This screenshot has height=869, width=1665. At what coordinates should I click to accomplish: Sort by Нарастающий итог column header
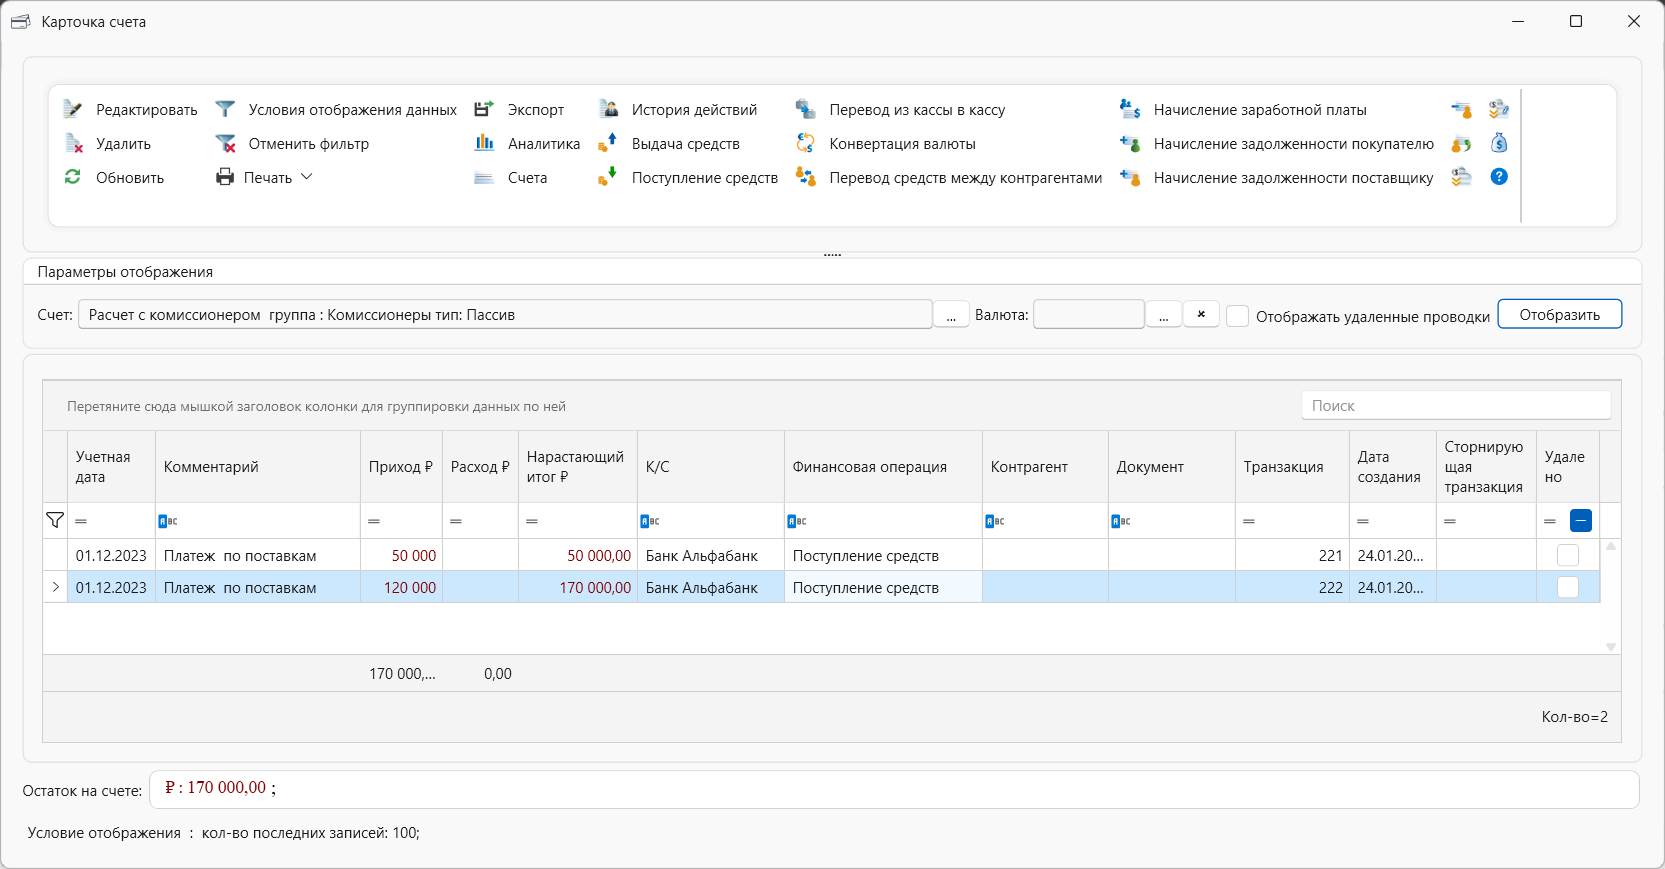coord(577,467)
